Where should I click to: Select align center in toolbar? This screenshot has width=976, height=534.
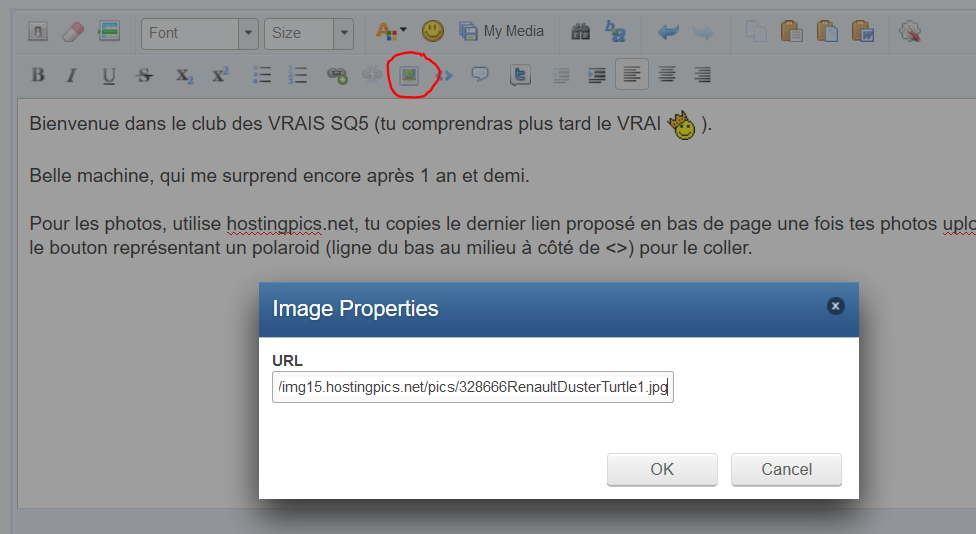click(667, 75)
